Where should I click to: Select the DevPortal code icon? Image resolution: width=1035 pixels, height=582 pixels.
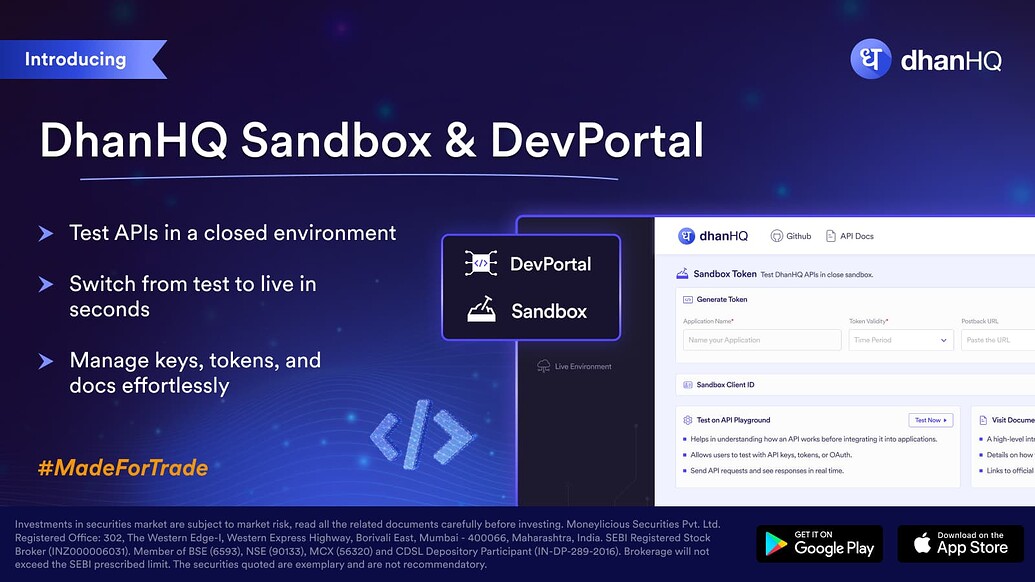[481, 263]
